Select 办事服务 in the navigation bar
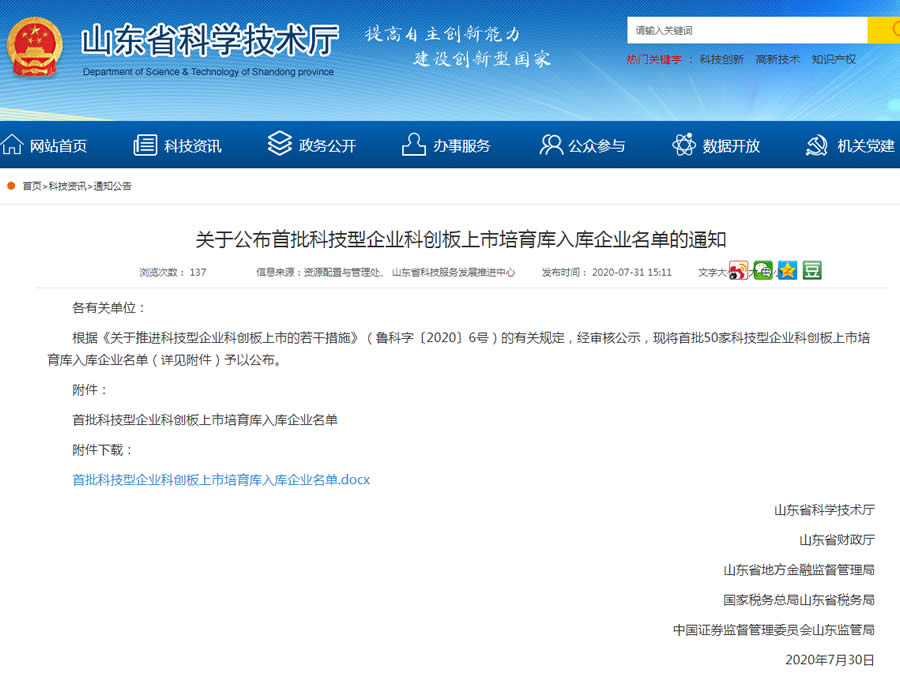 pyautogui.click(x=446, y=146)
